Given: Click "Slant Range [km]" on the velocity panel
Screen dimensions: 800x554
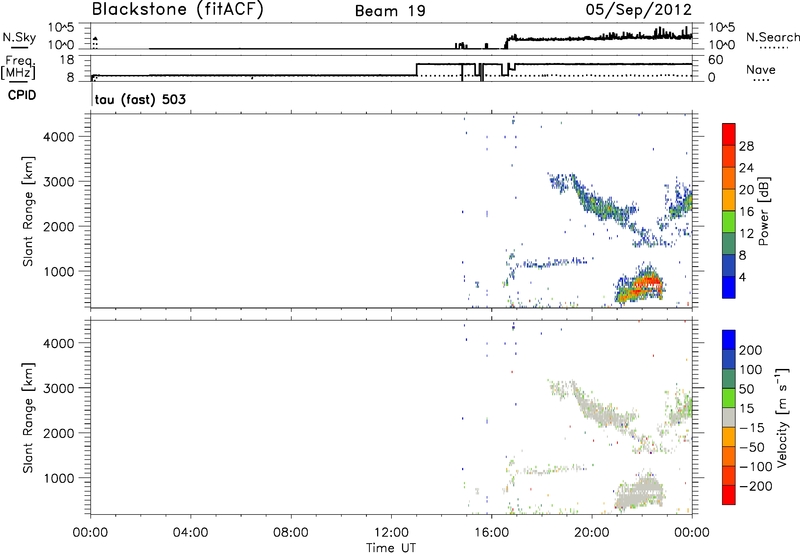Looking at the screenshot, I should pos(28,418).
